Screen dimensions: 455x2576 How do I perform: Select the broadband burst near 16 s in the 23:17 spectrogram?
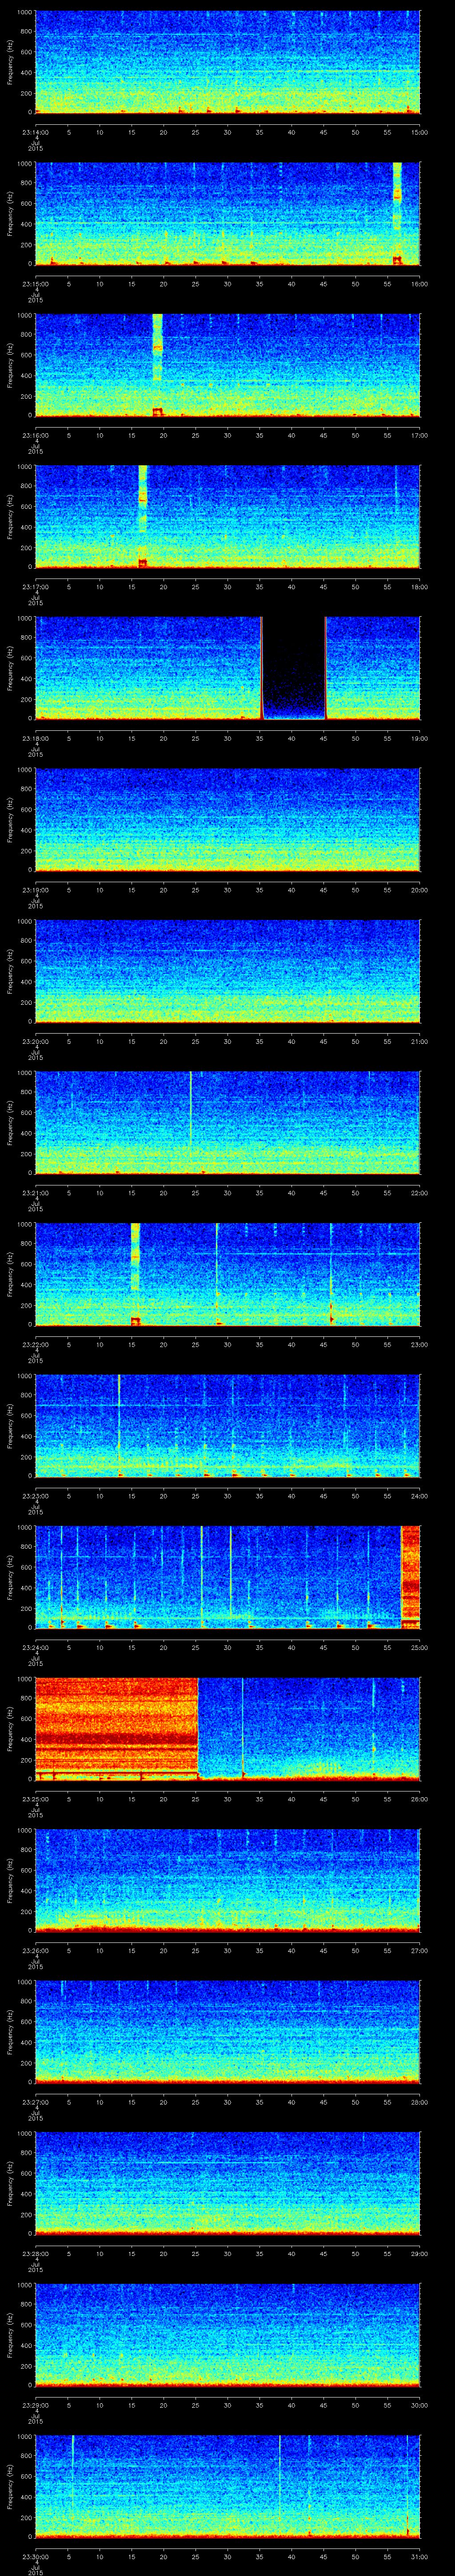(x=142, y=516)
